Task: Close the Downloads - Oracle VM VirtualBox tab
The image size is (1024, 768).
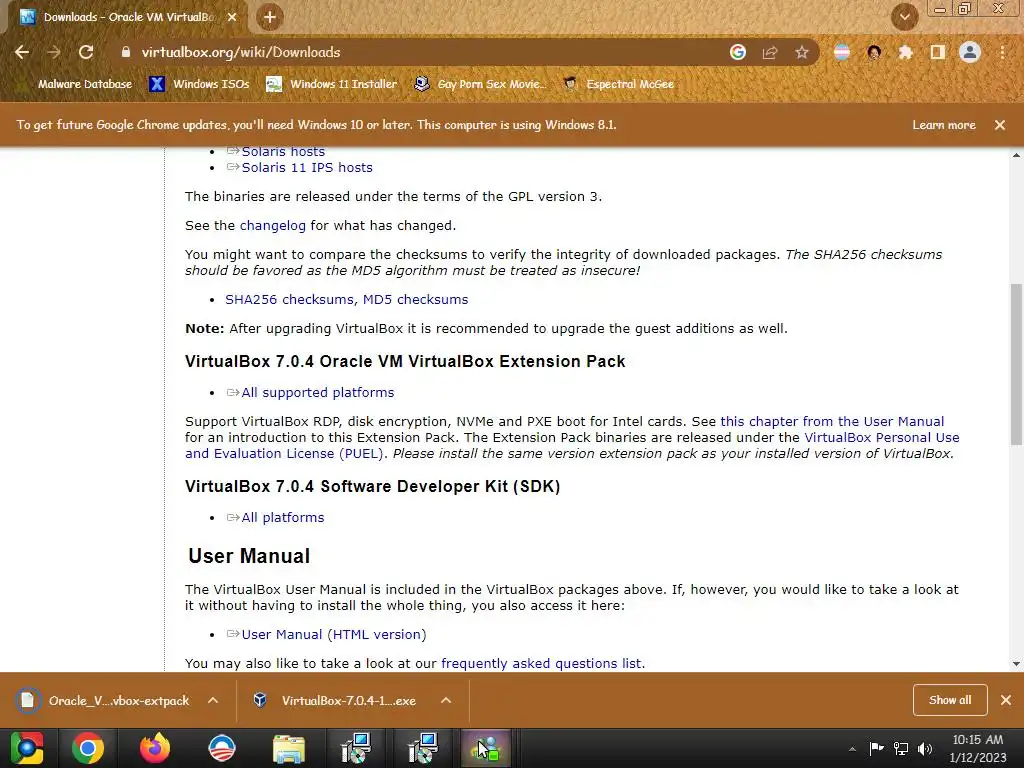Action: click(232, 17)
